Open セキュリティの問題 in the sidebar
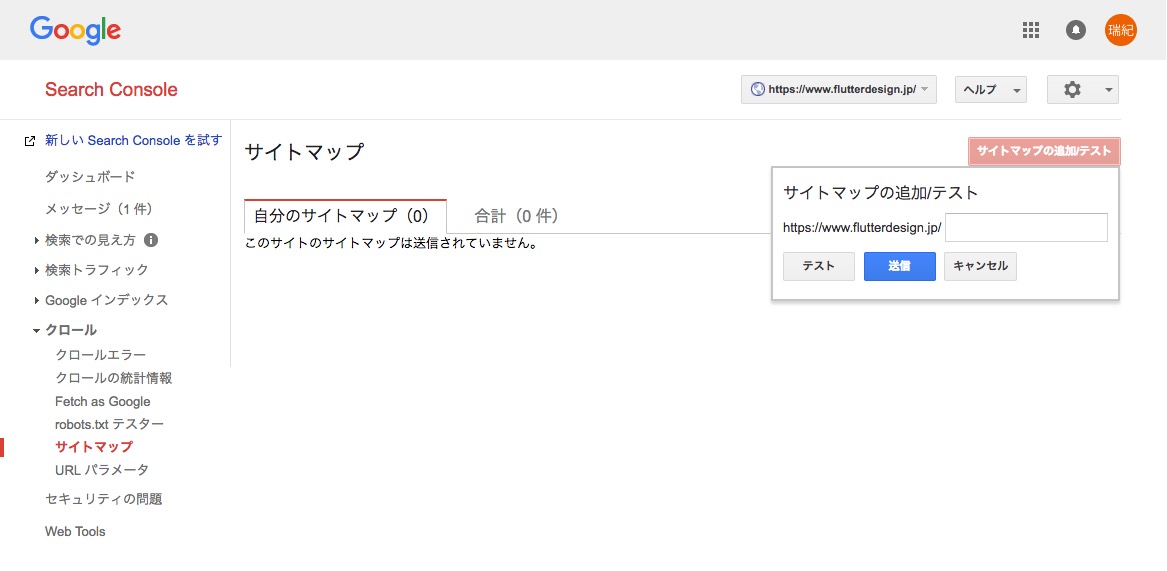 [103, 500]
